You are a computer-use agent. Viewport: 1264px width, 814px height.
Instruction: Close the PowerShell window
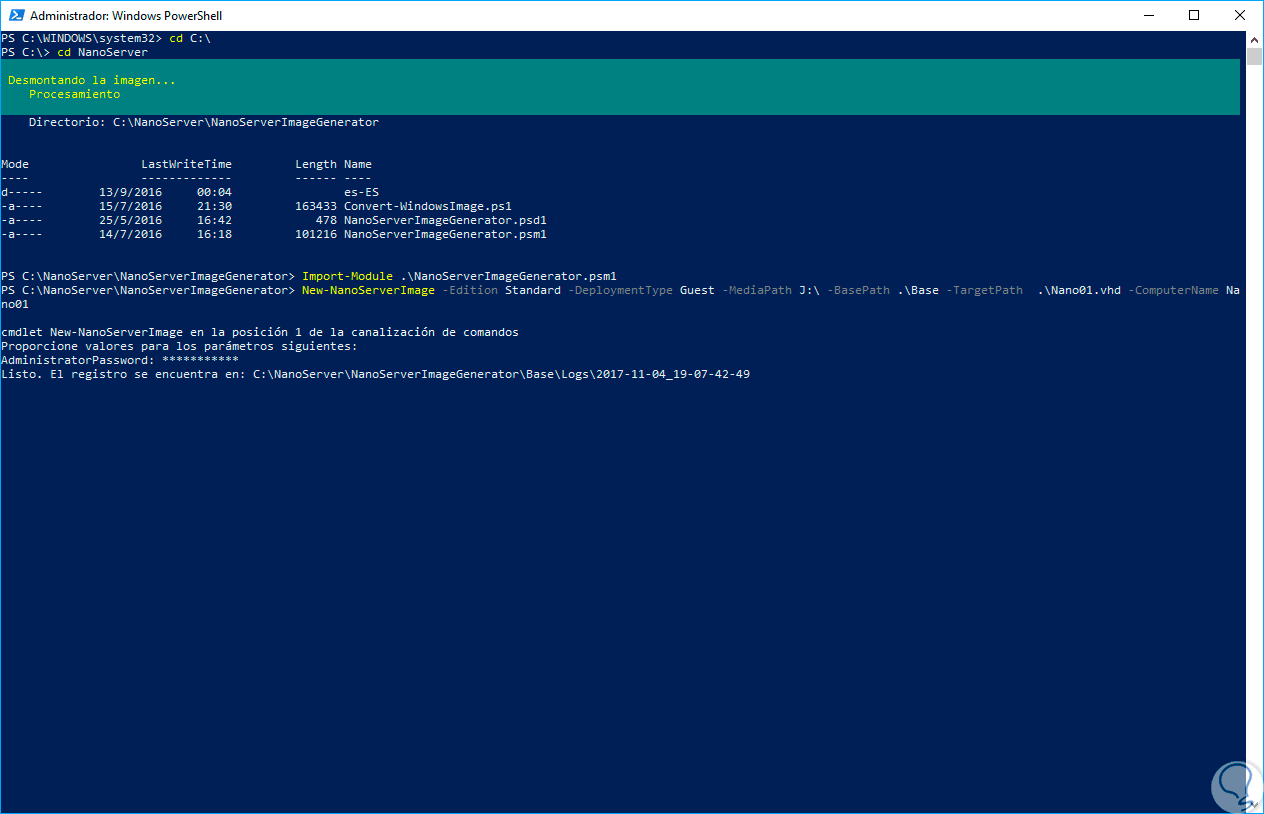click(x=1240, y=15)
